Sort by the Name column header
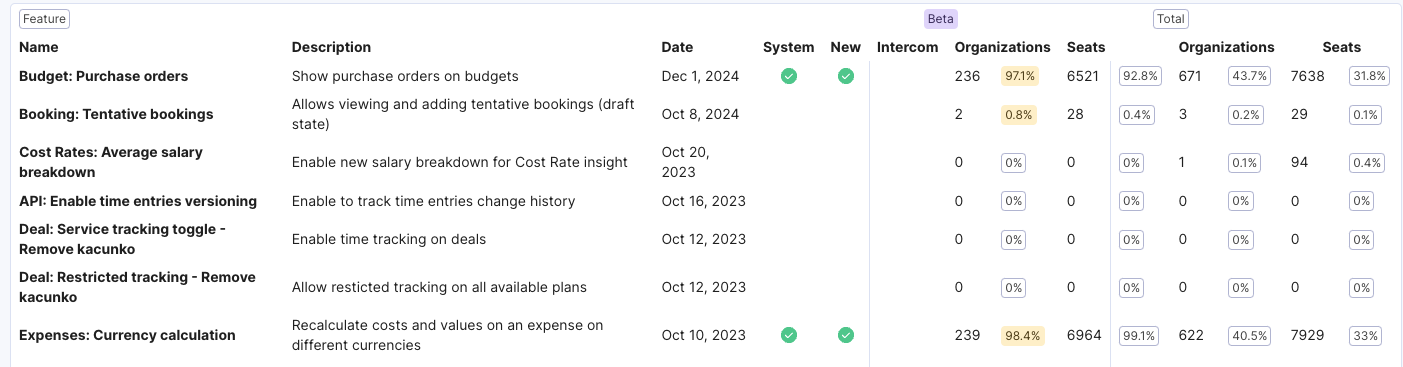This screenshot has width=1403, height=367. (39, 47)
